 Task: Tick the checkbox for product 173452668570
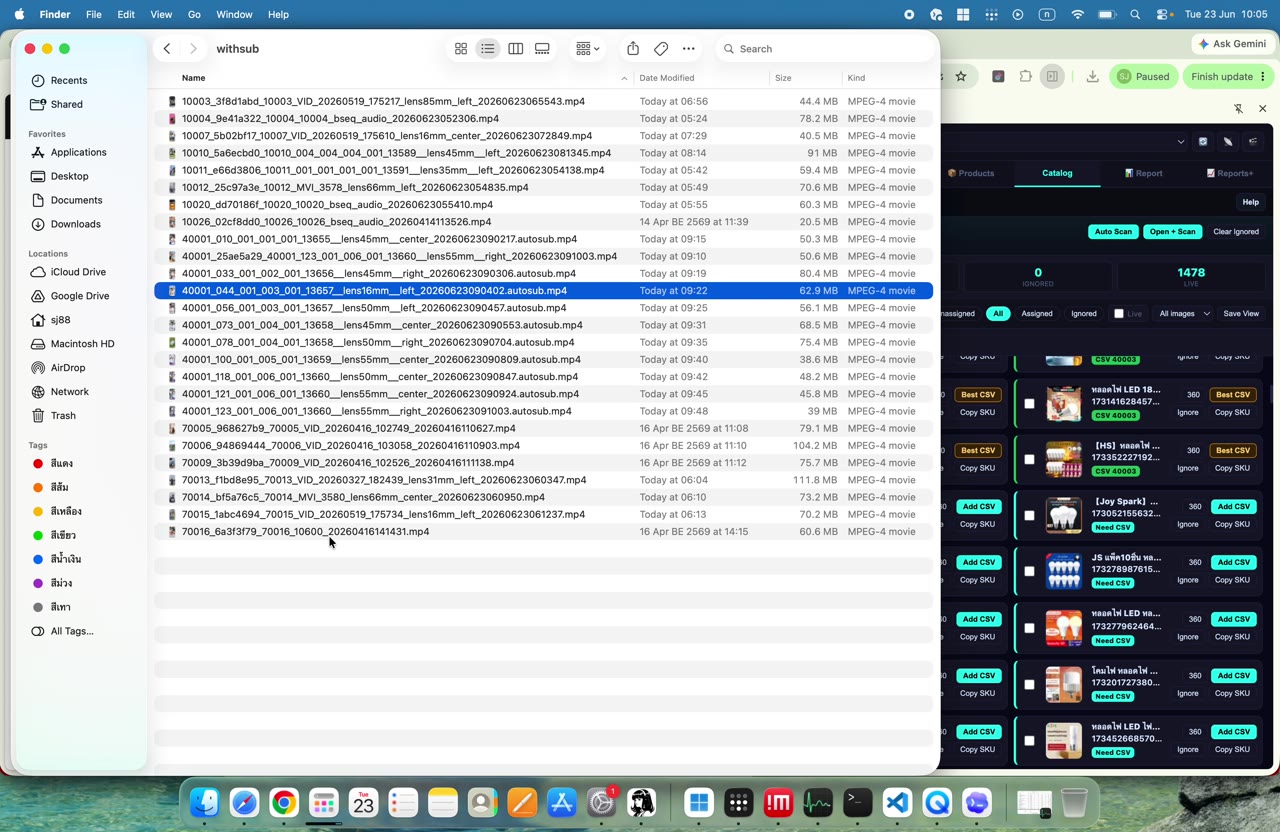point(1029,741)
